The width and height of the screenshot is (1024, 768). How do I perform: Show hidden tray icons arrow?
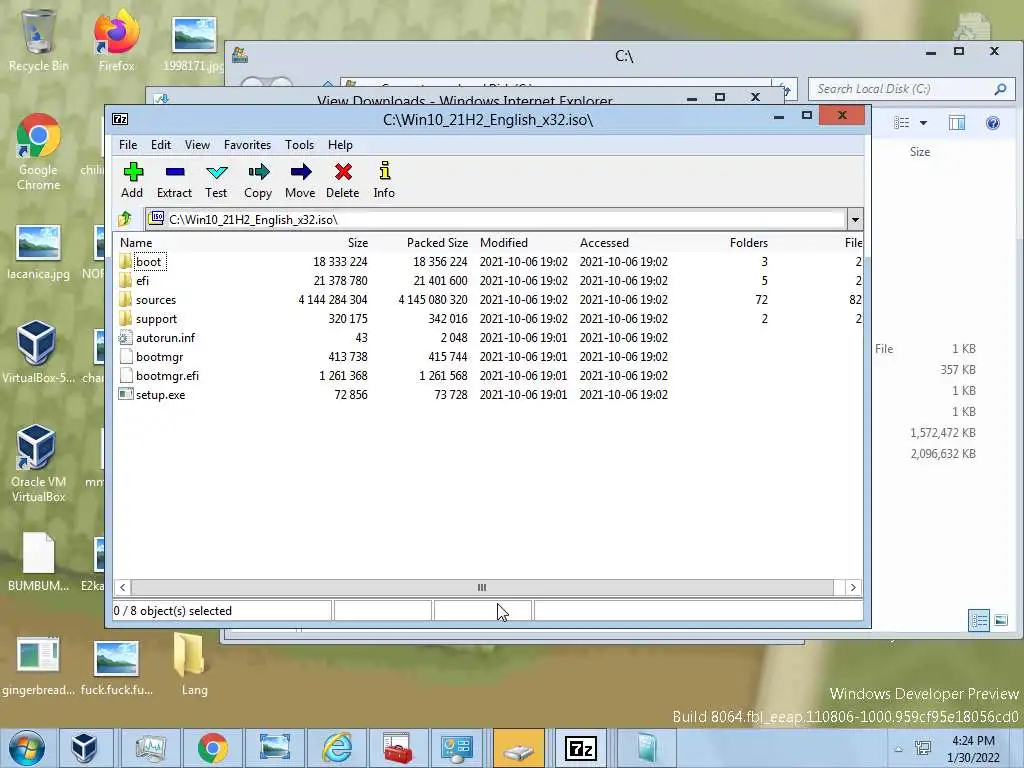pyautogui.click(x=899, y=749)
